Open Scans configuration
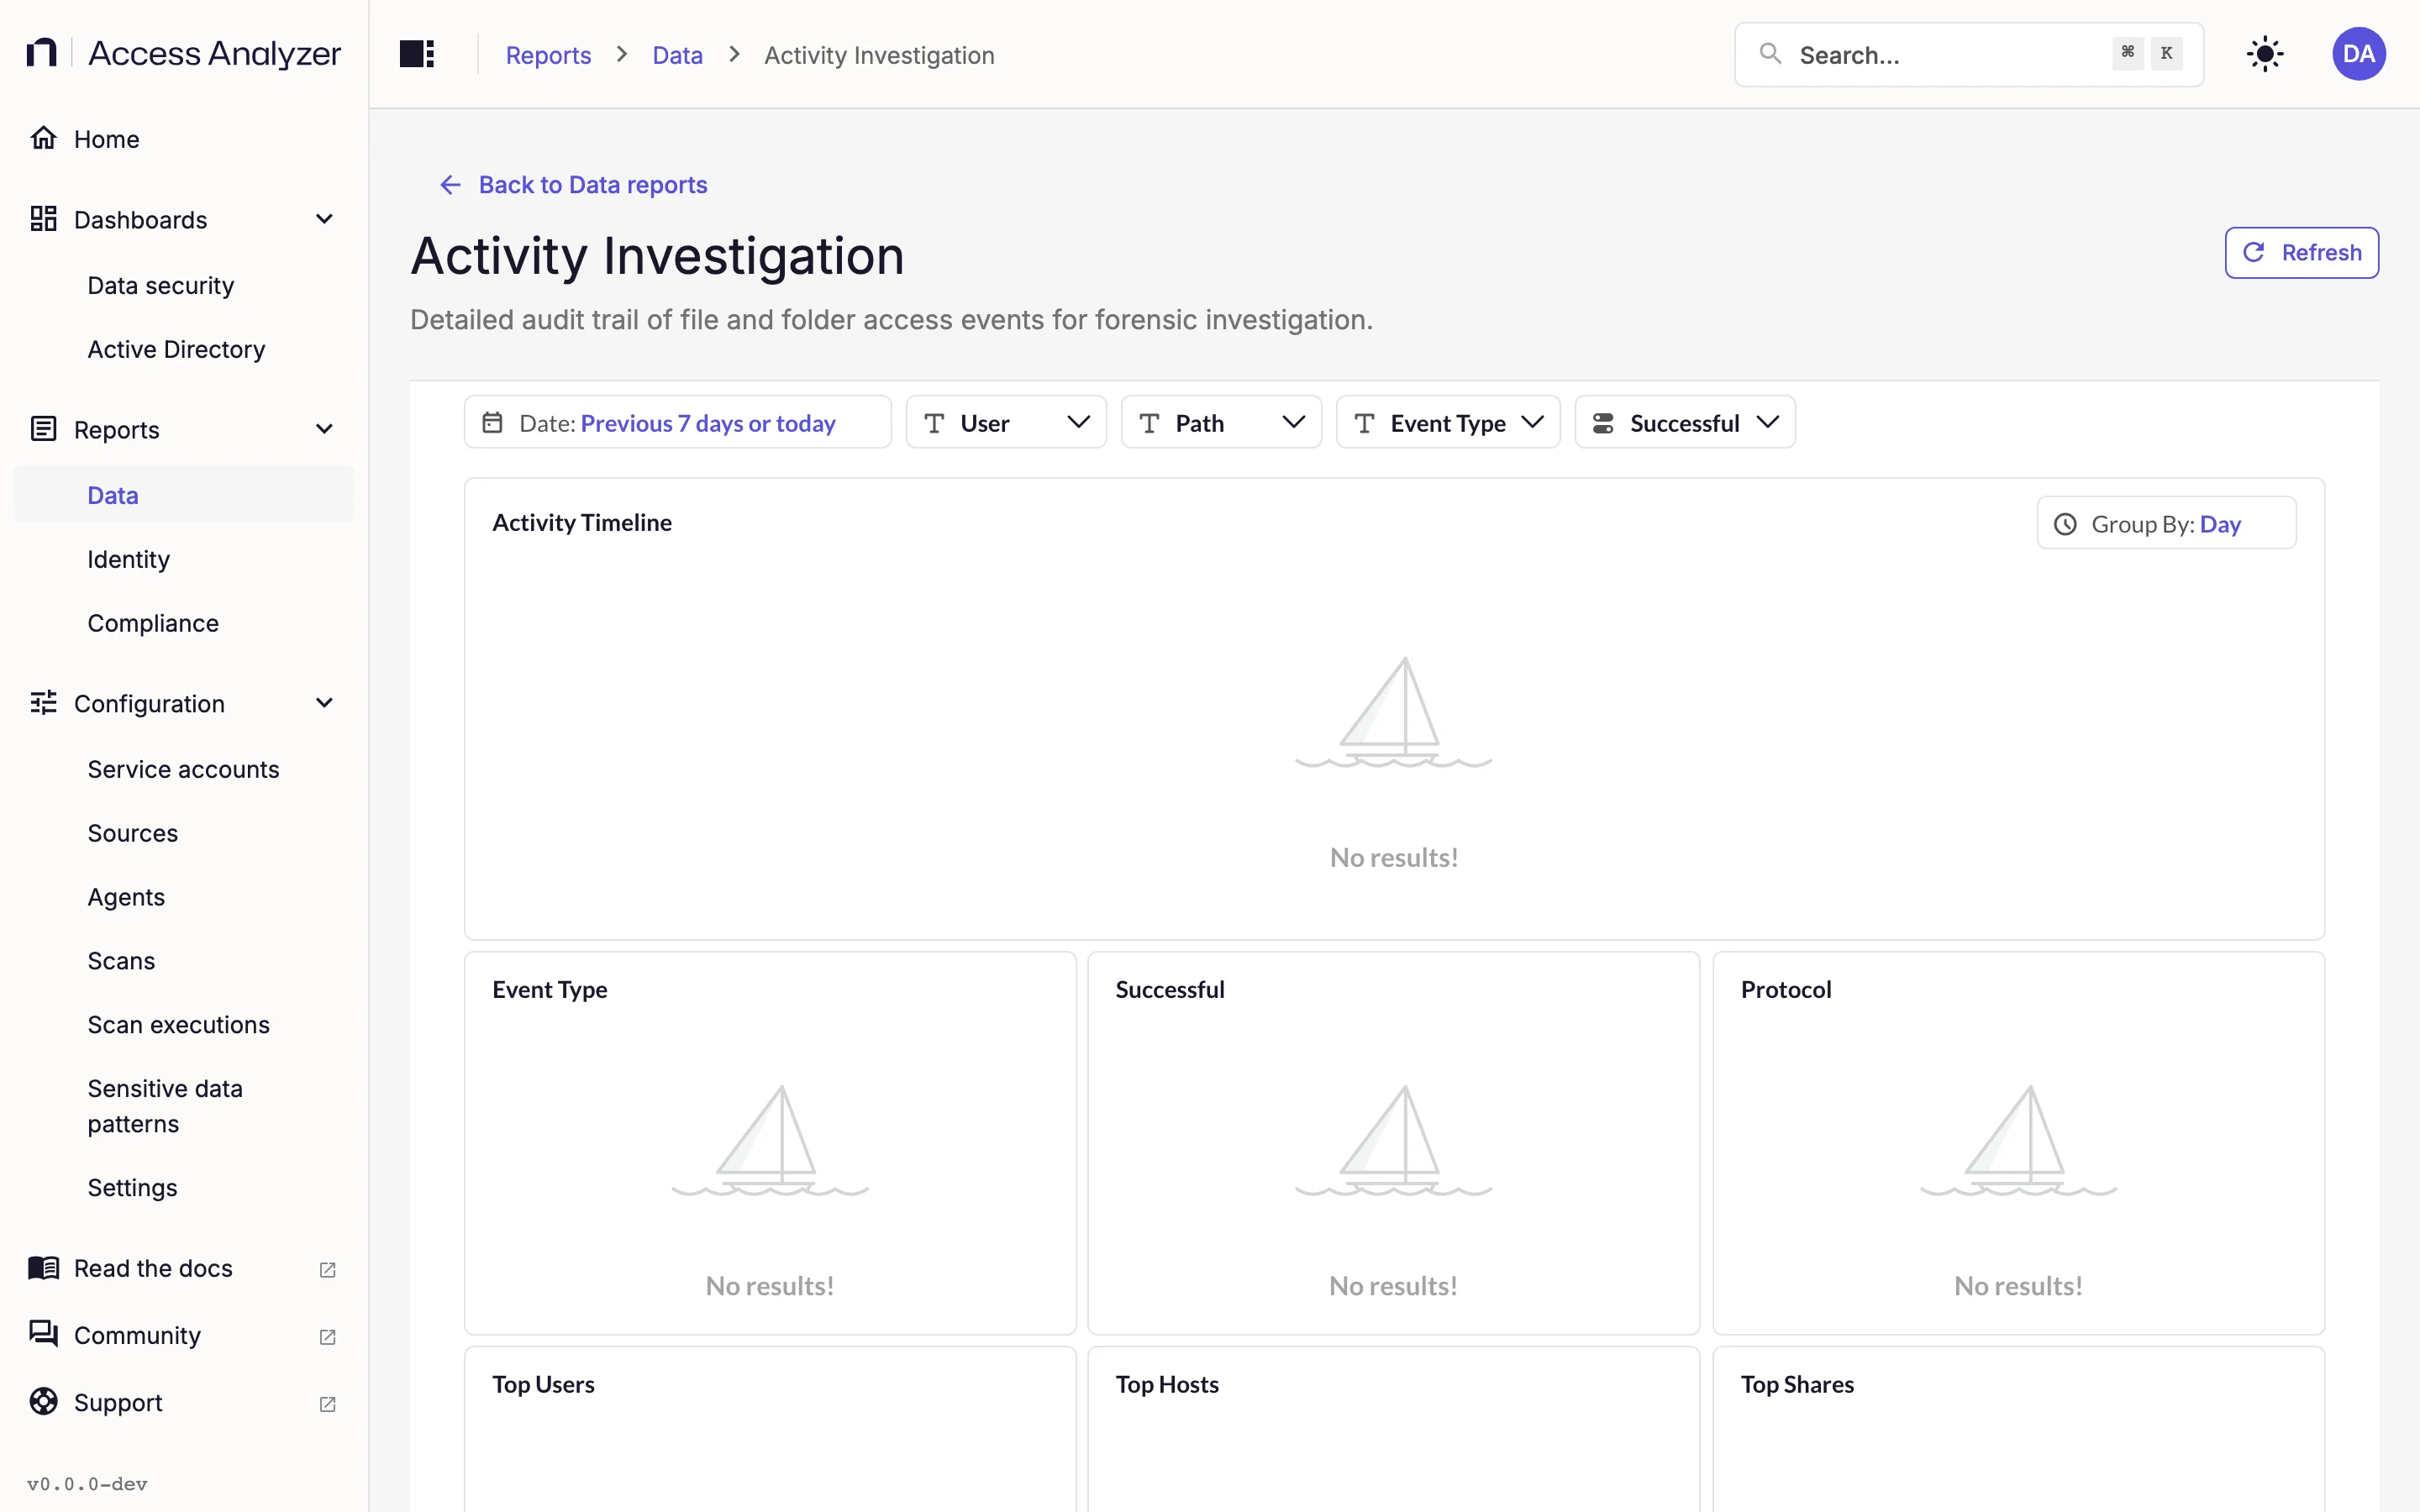The height and width of the screenshot is (1512, 2420). [x=184, y=961]
